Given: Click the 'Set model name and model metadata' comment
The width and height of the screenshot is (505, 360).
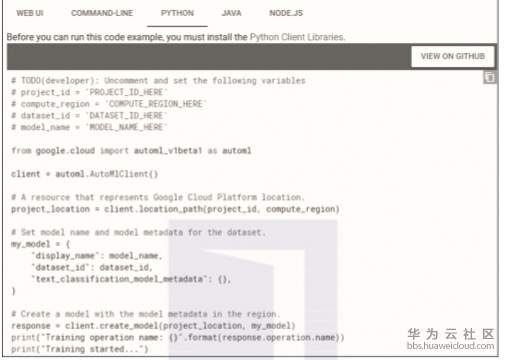Looking at the screenshot, I should pos(138,232).
